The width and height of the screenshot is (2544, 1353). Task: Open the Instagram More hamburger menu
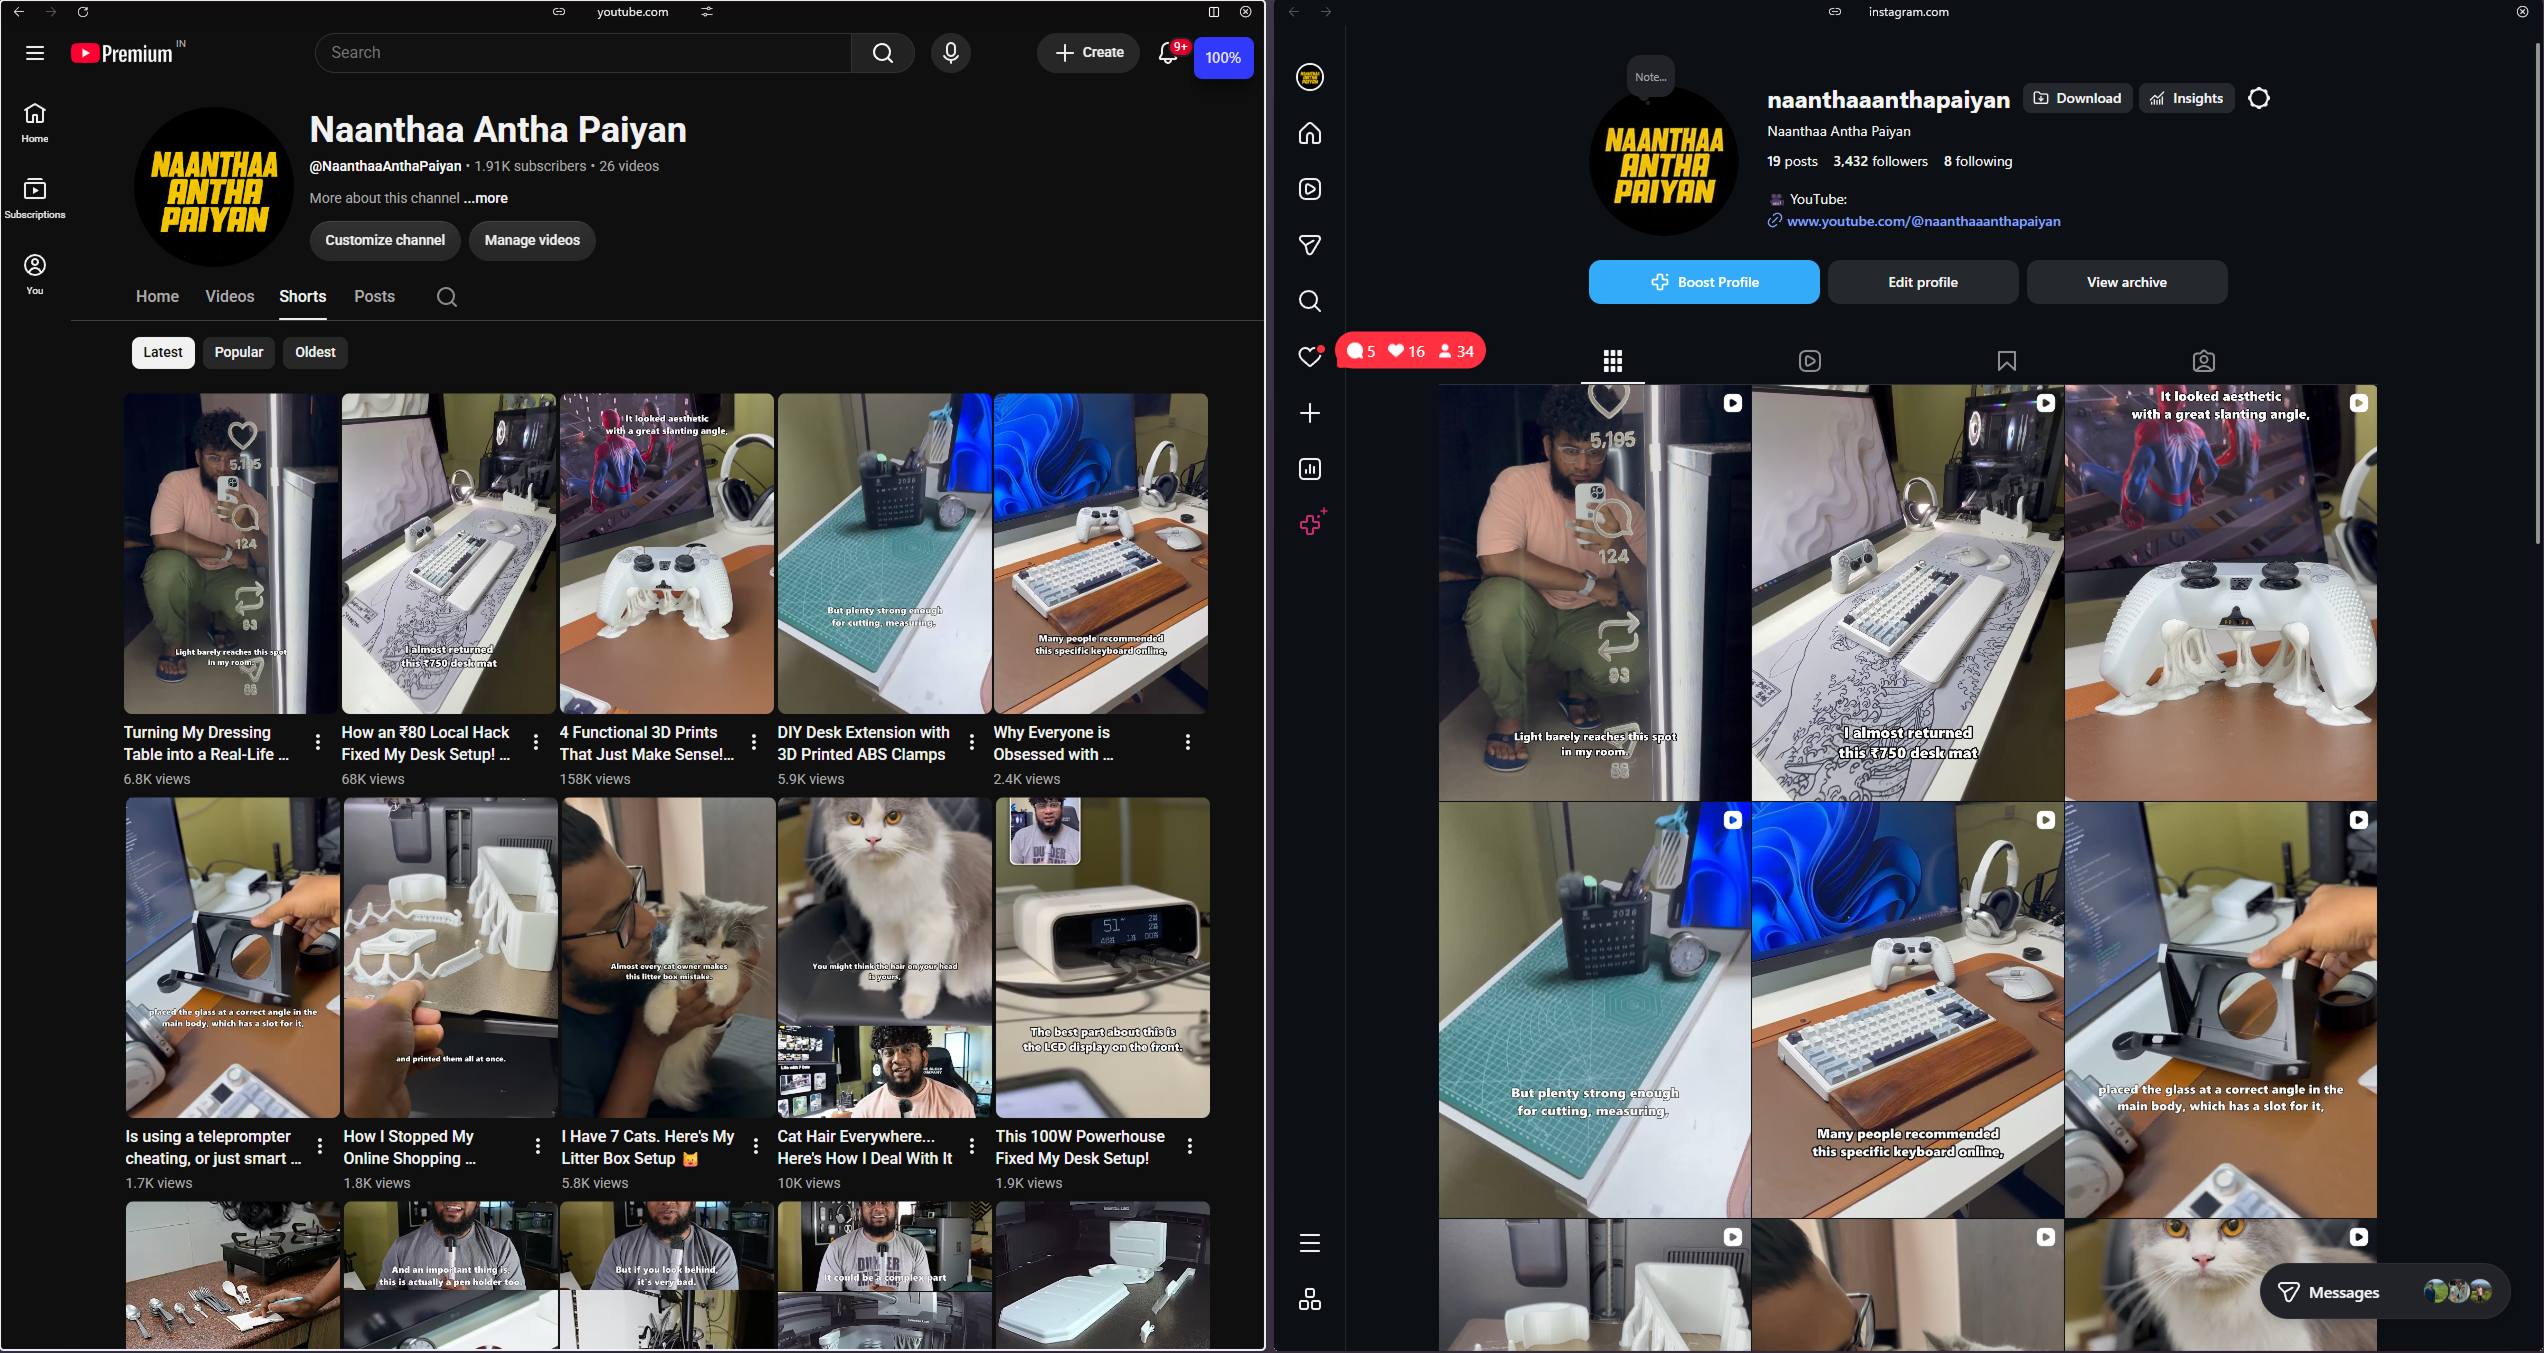1310,1243
